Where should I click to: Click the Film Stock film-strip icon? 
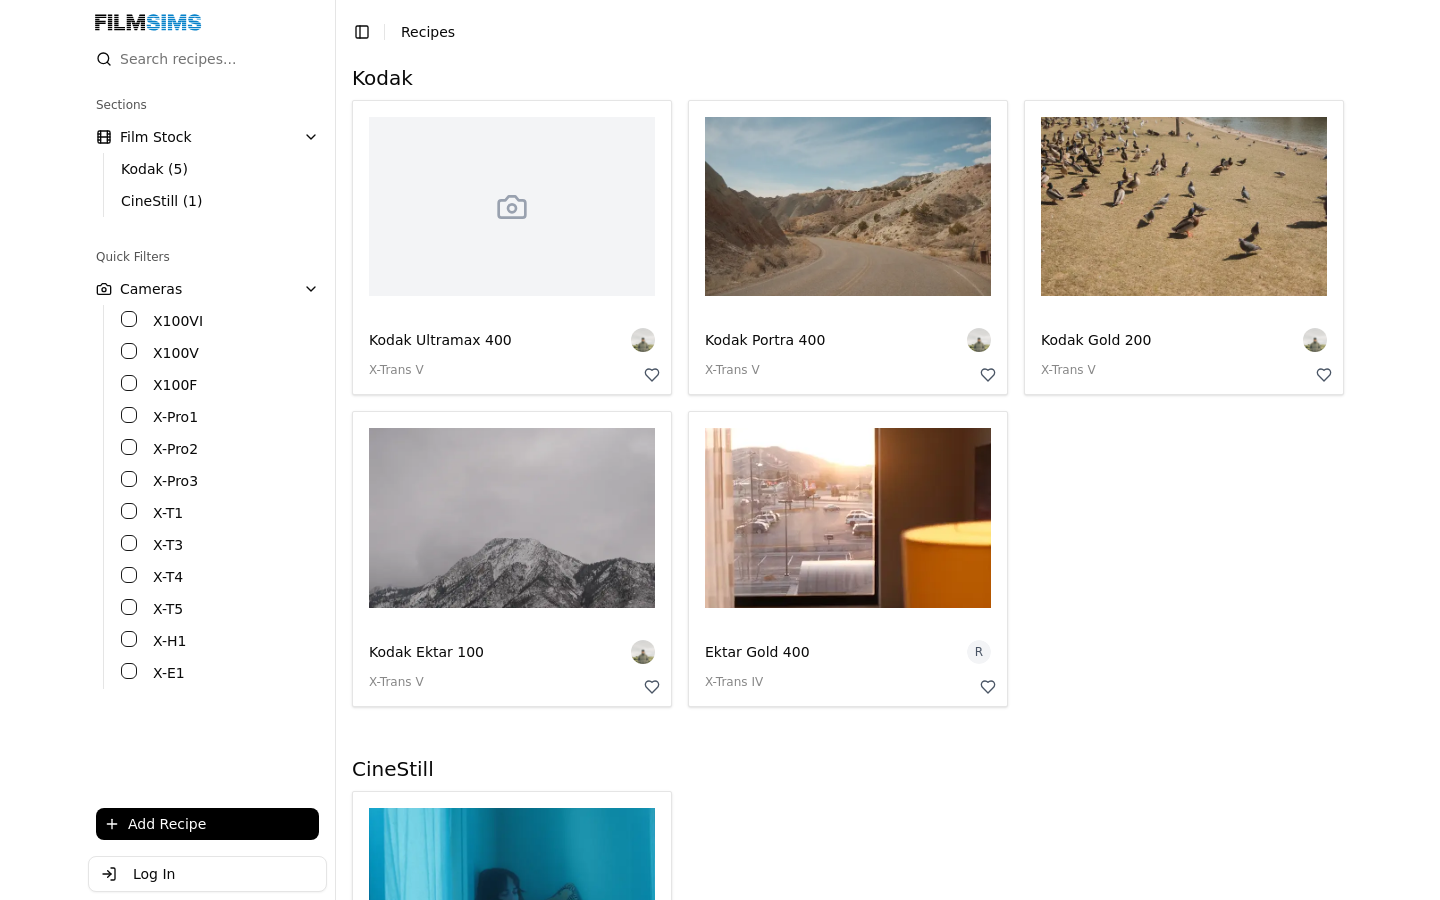coord(104,137)
